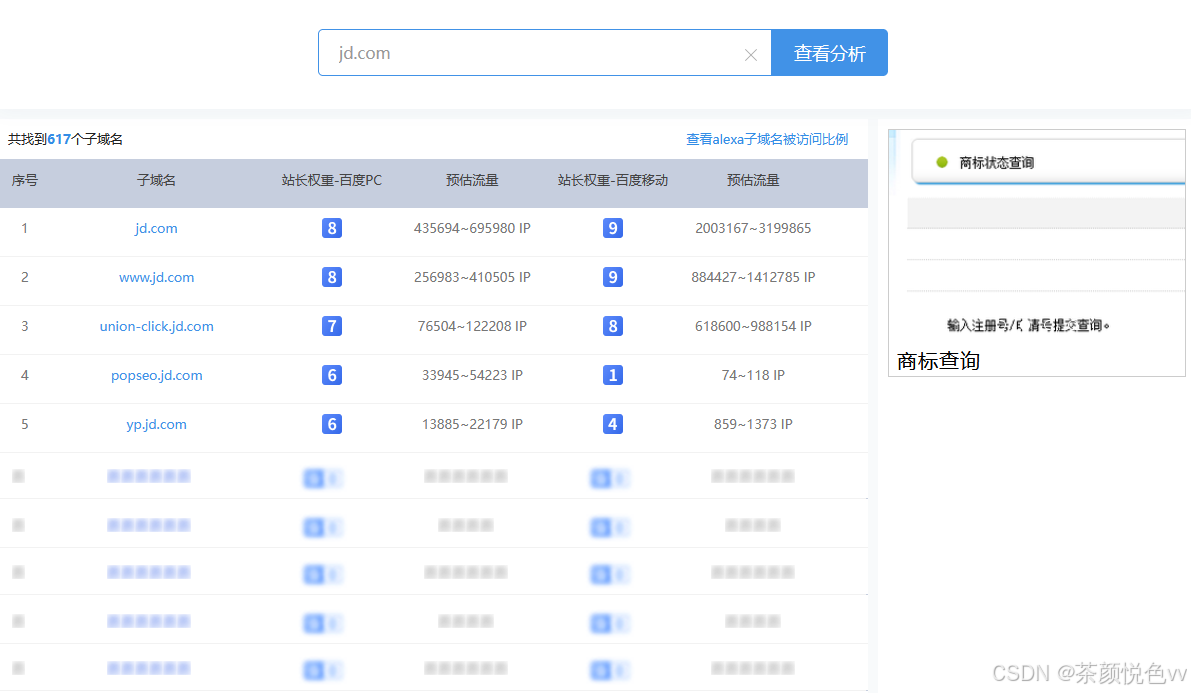1191x693 pixels.
Task: Click the 617 subdomain count number
Action: pos(58,139)
